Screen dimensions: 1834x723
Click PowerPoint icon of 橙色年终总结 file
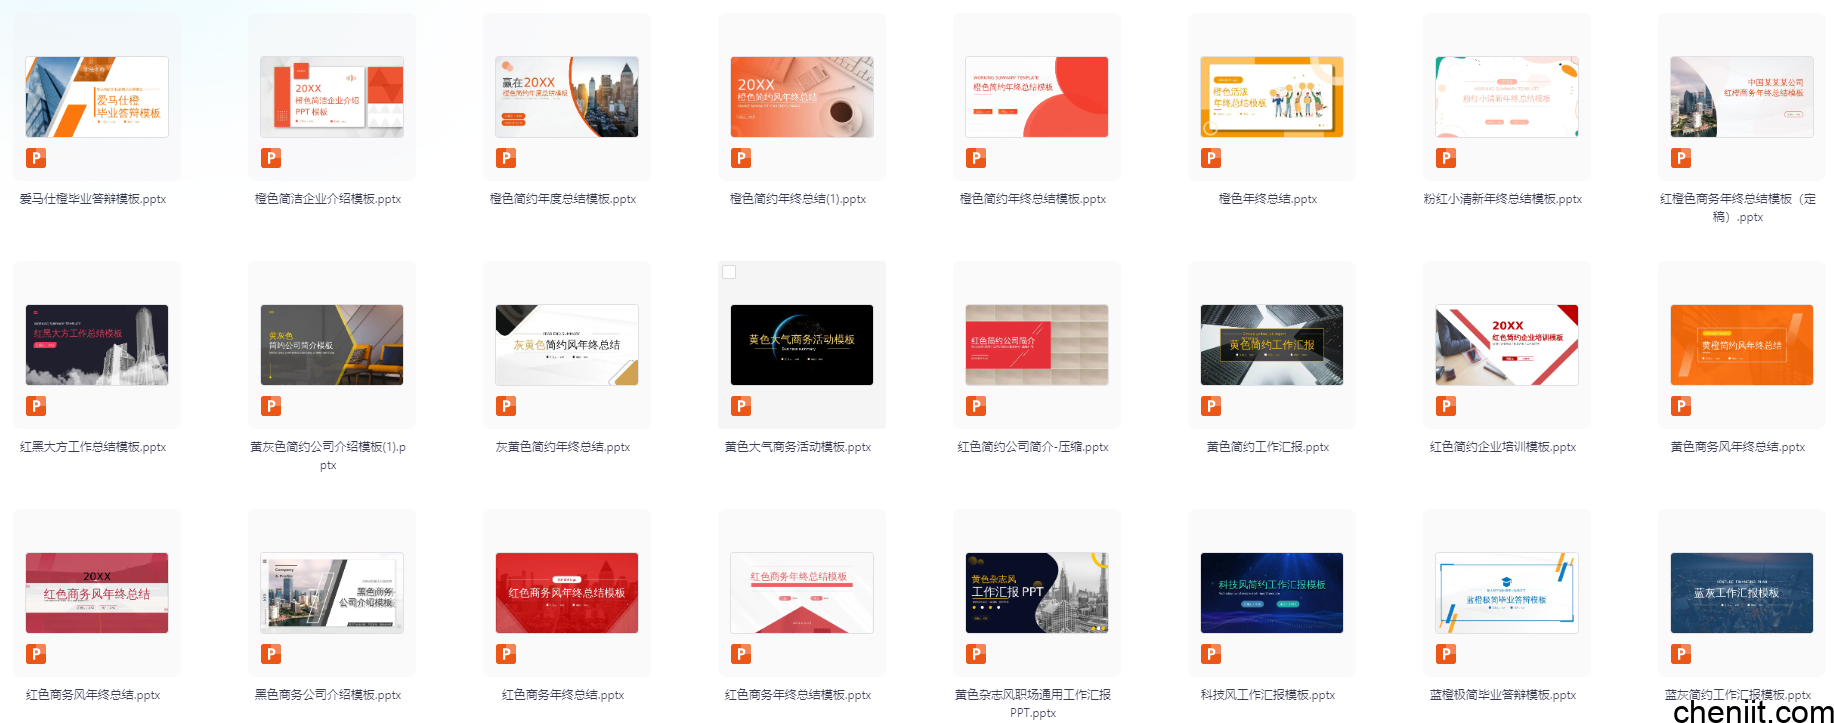coord(1211,158)
